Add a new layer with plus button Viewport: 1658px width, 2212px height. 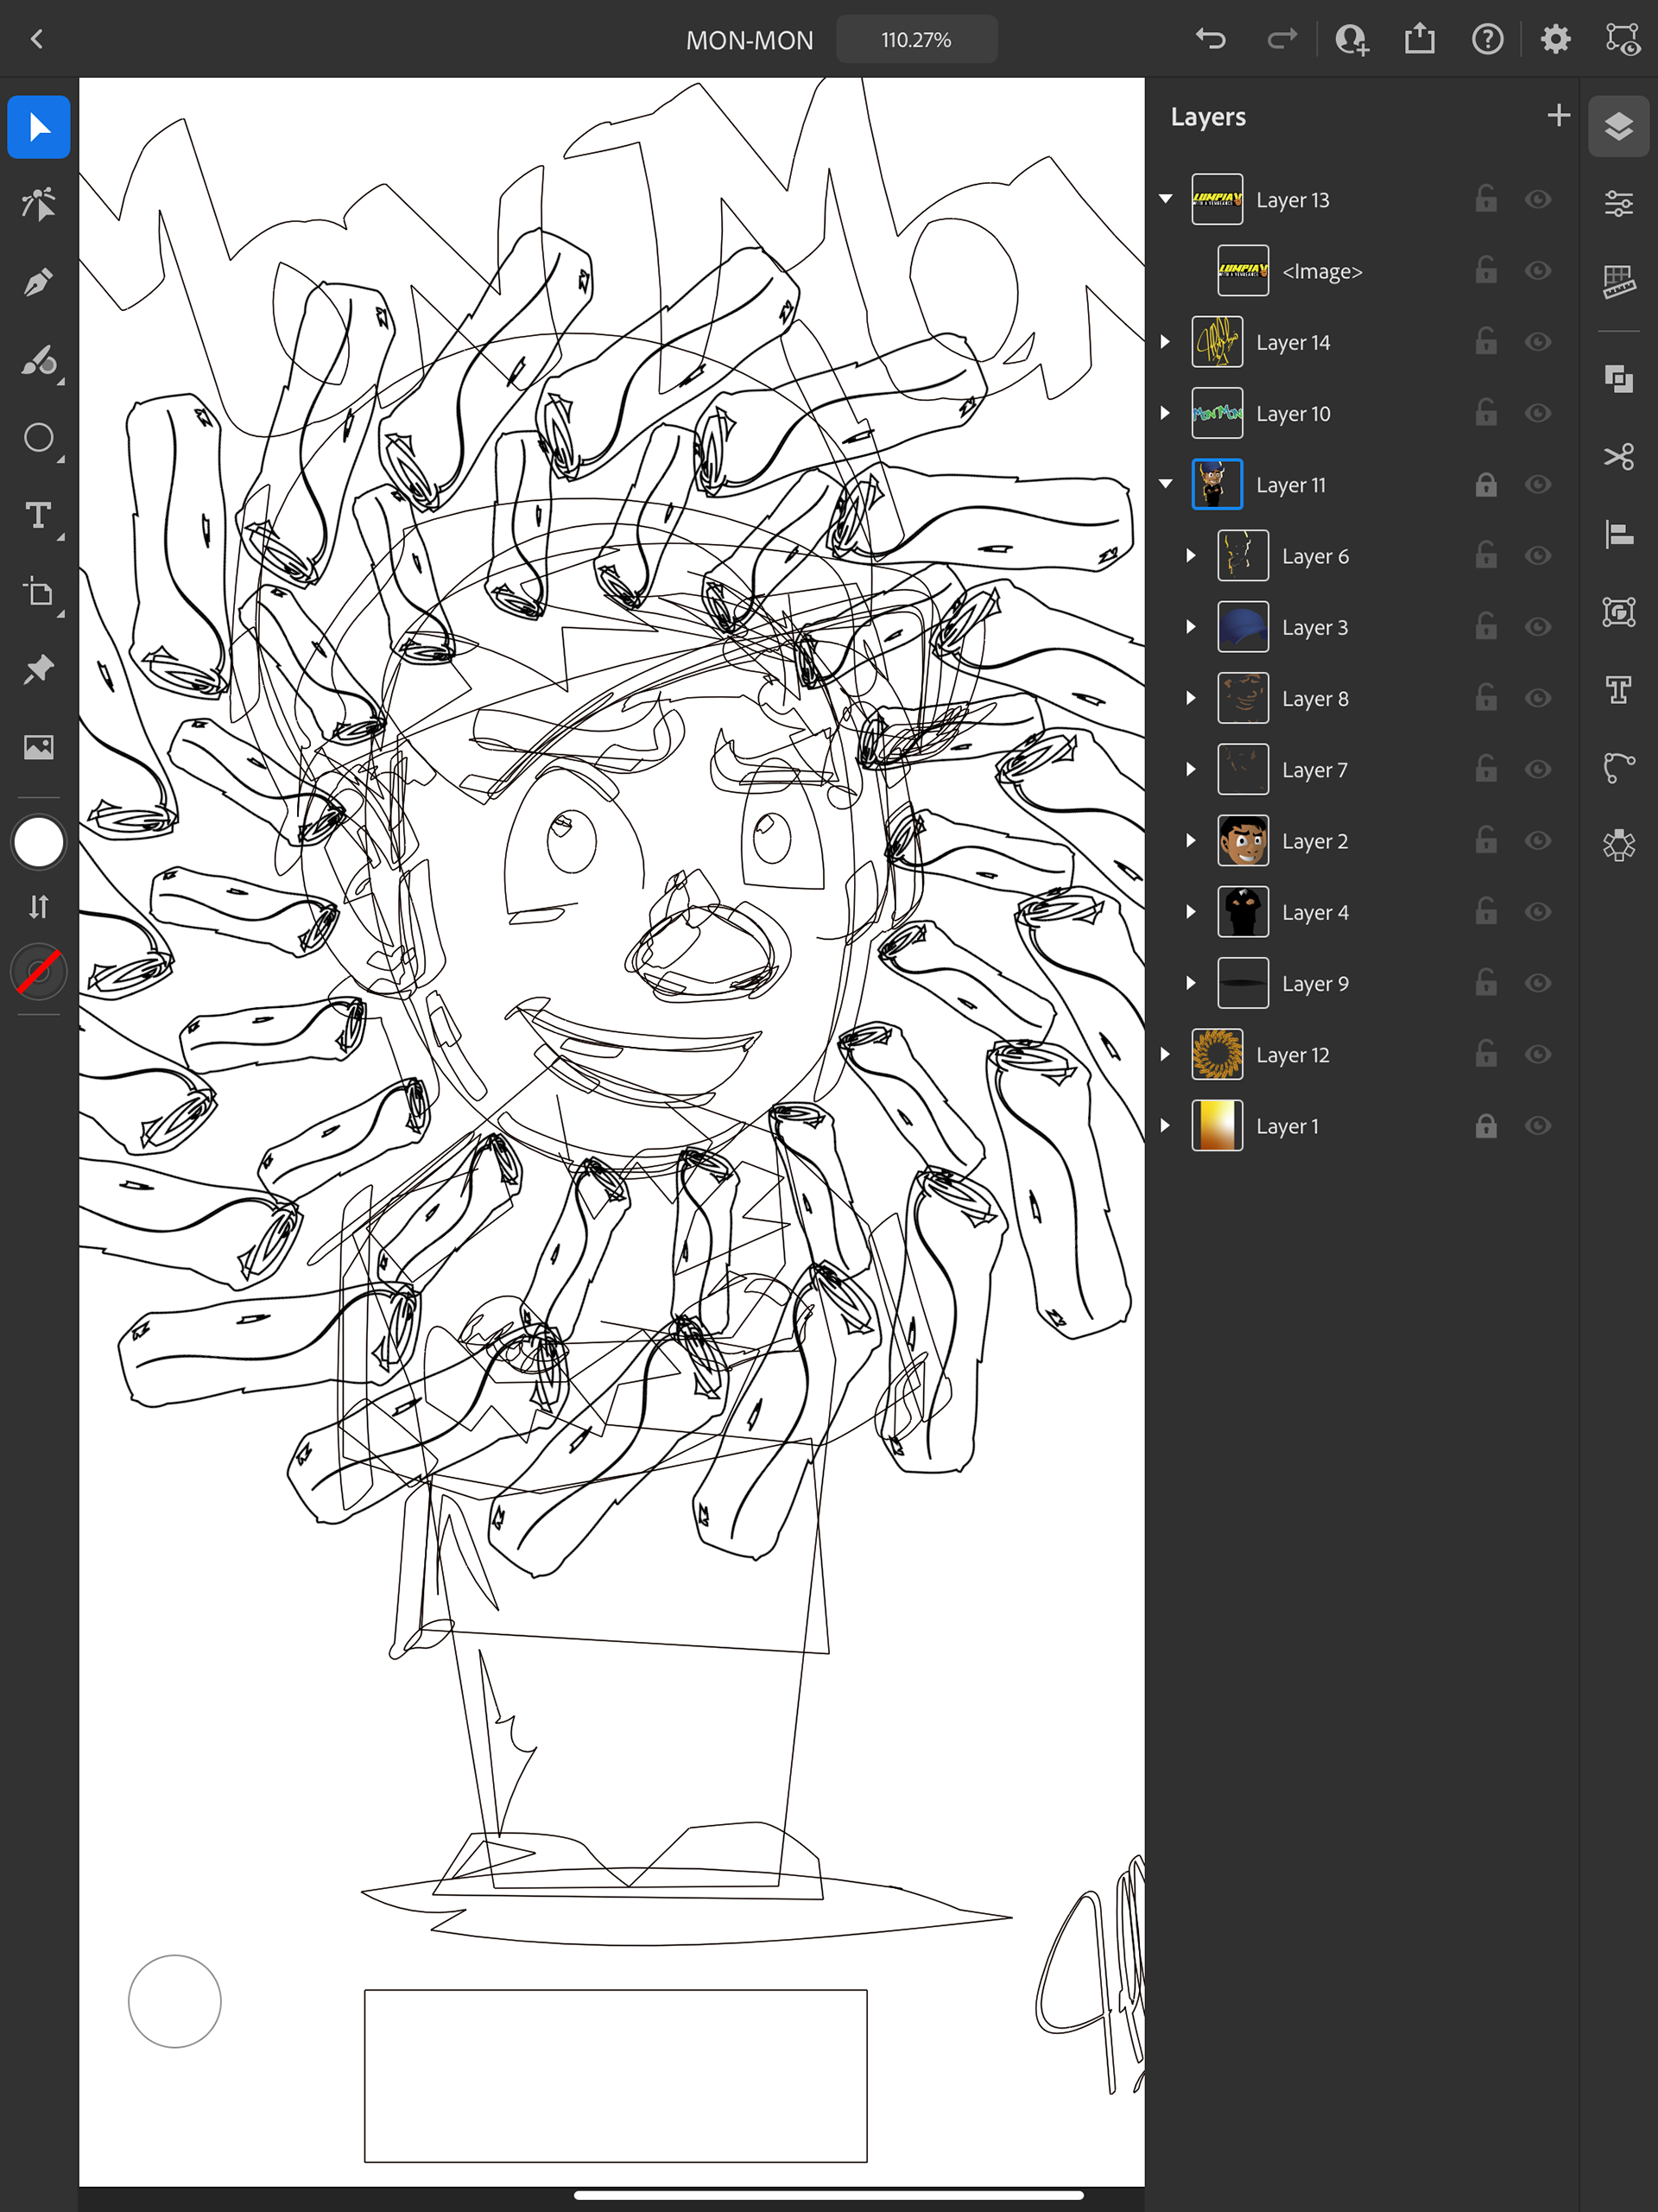(x=1557, y=116)
